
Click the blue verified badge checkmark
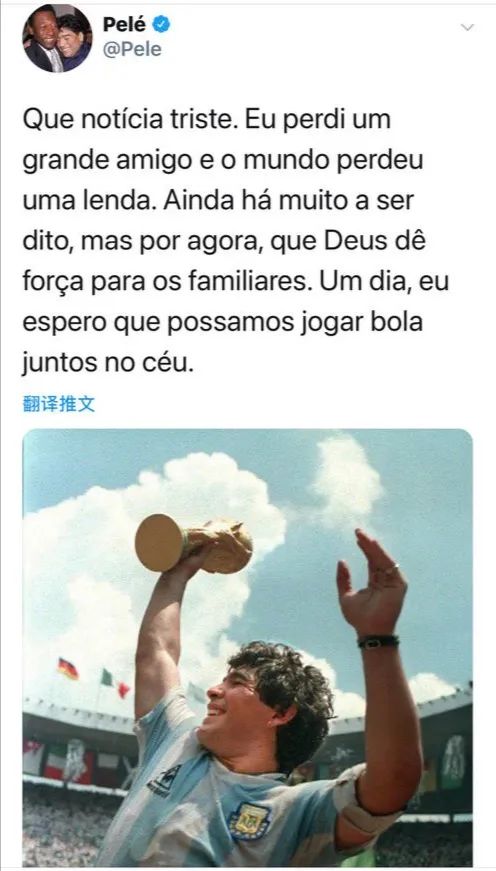click(161, 24)
